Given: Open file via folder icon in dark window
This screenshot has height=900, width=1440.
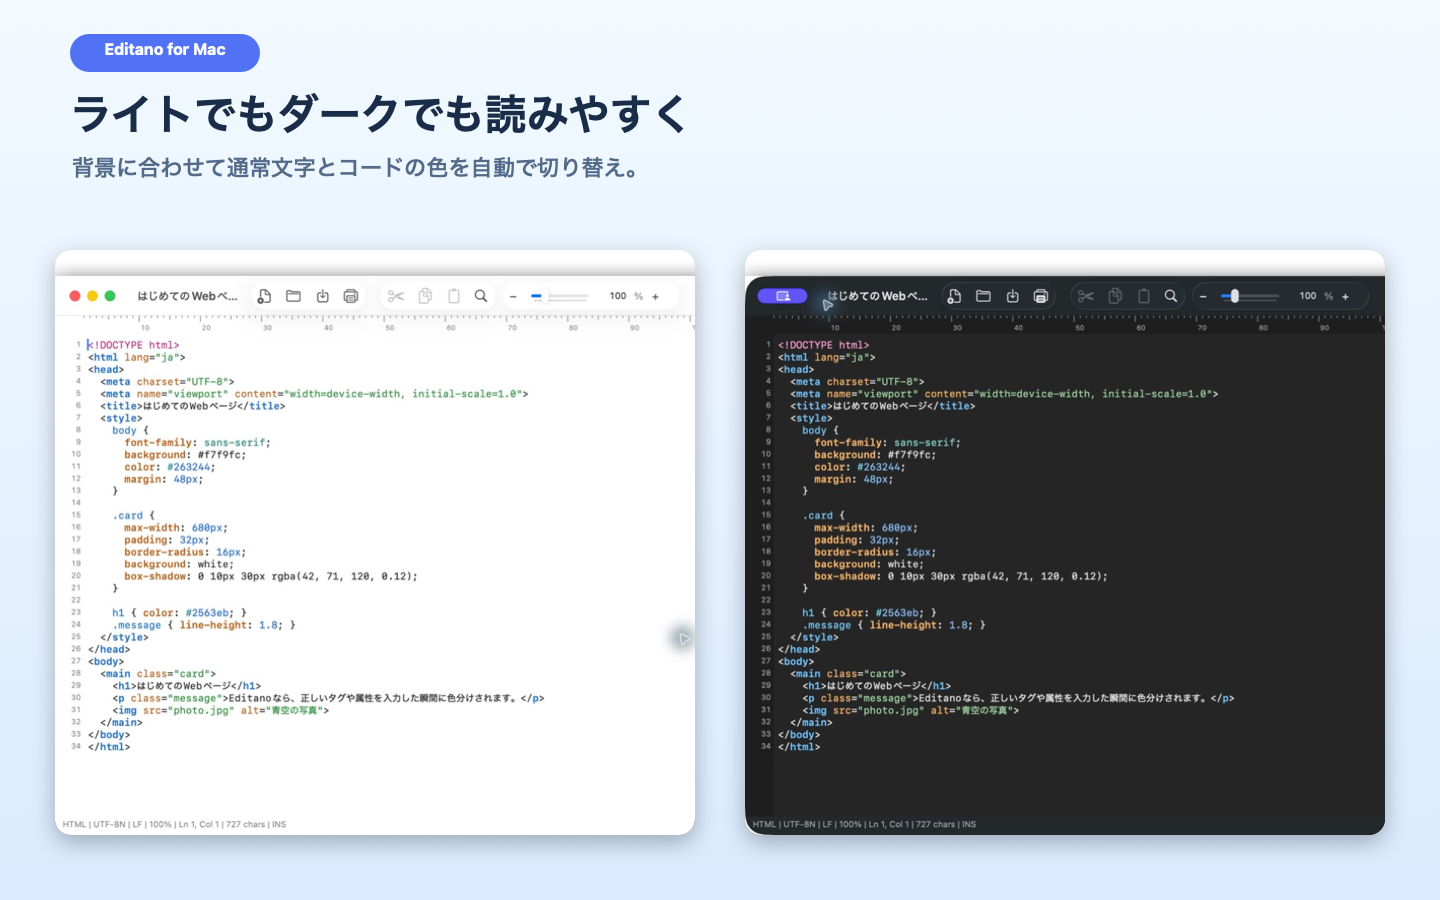Looking at the screenshot, I should 983,296.
